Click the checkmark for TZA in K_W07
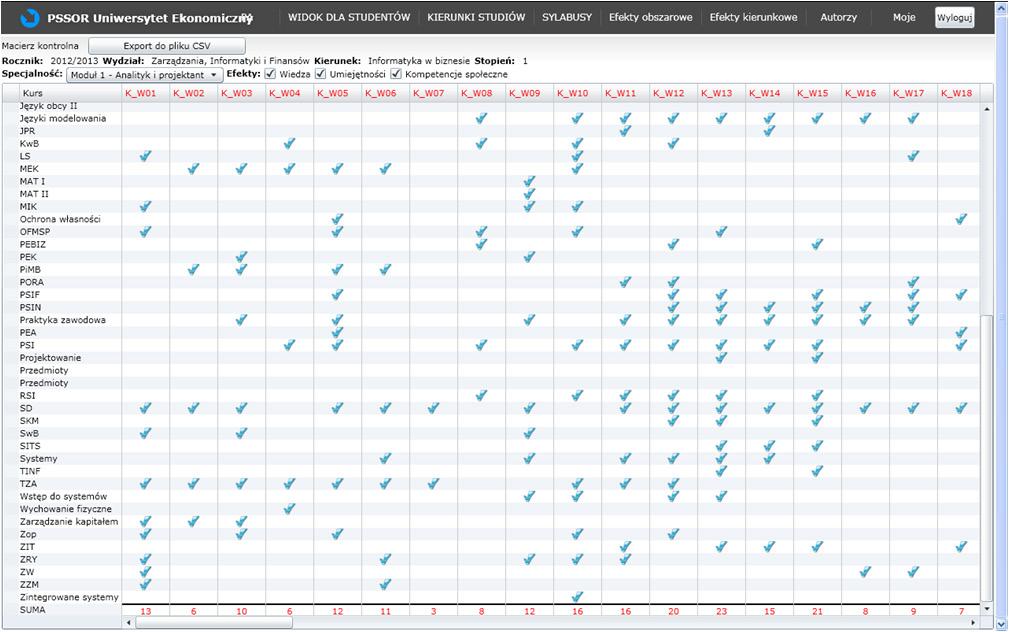 (434, 483)
